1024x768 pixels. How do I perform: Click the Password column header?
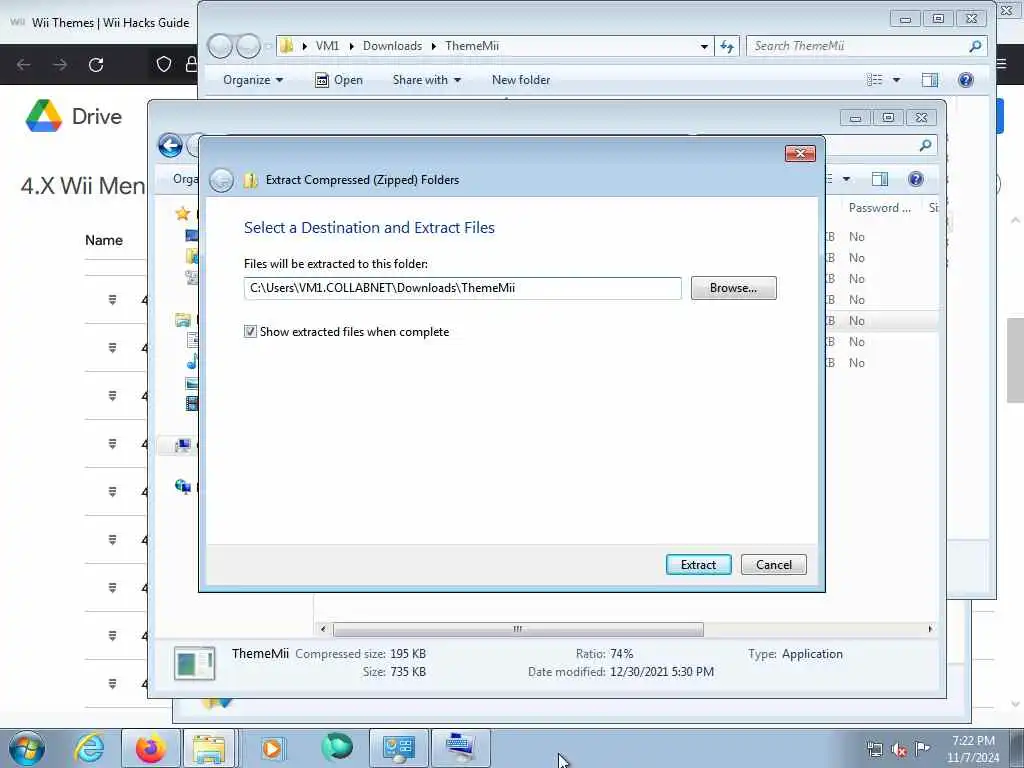click(x=879, y=208)
